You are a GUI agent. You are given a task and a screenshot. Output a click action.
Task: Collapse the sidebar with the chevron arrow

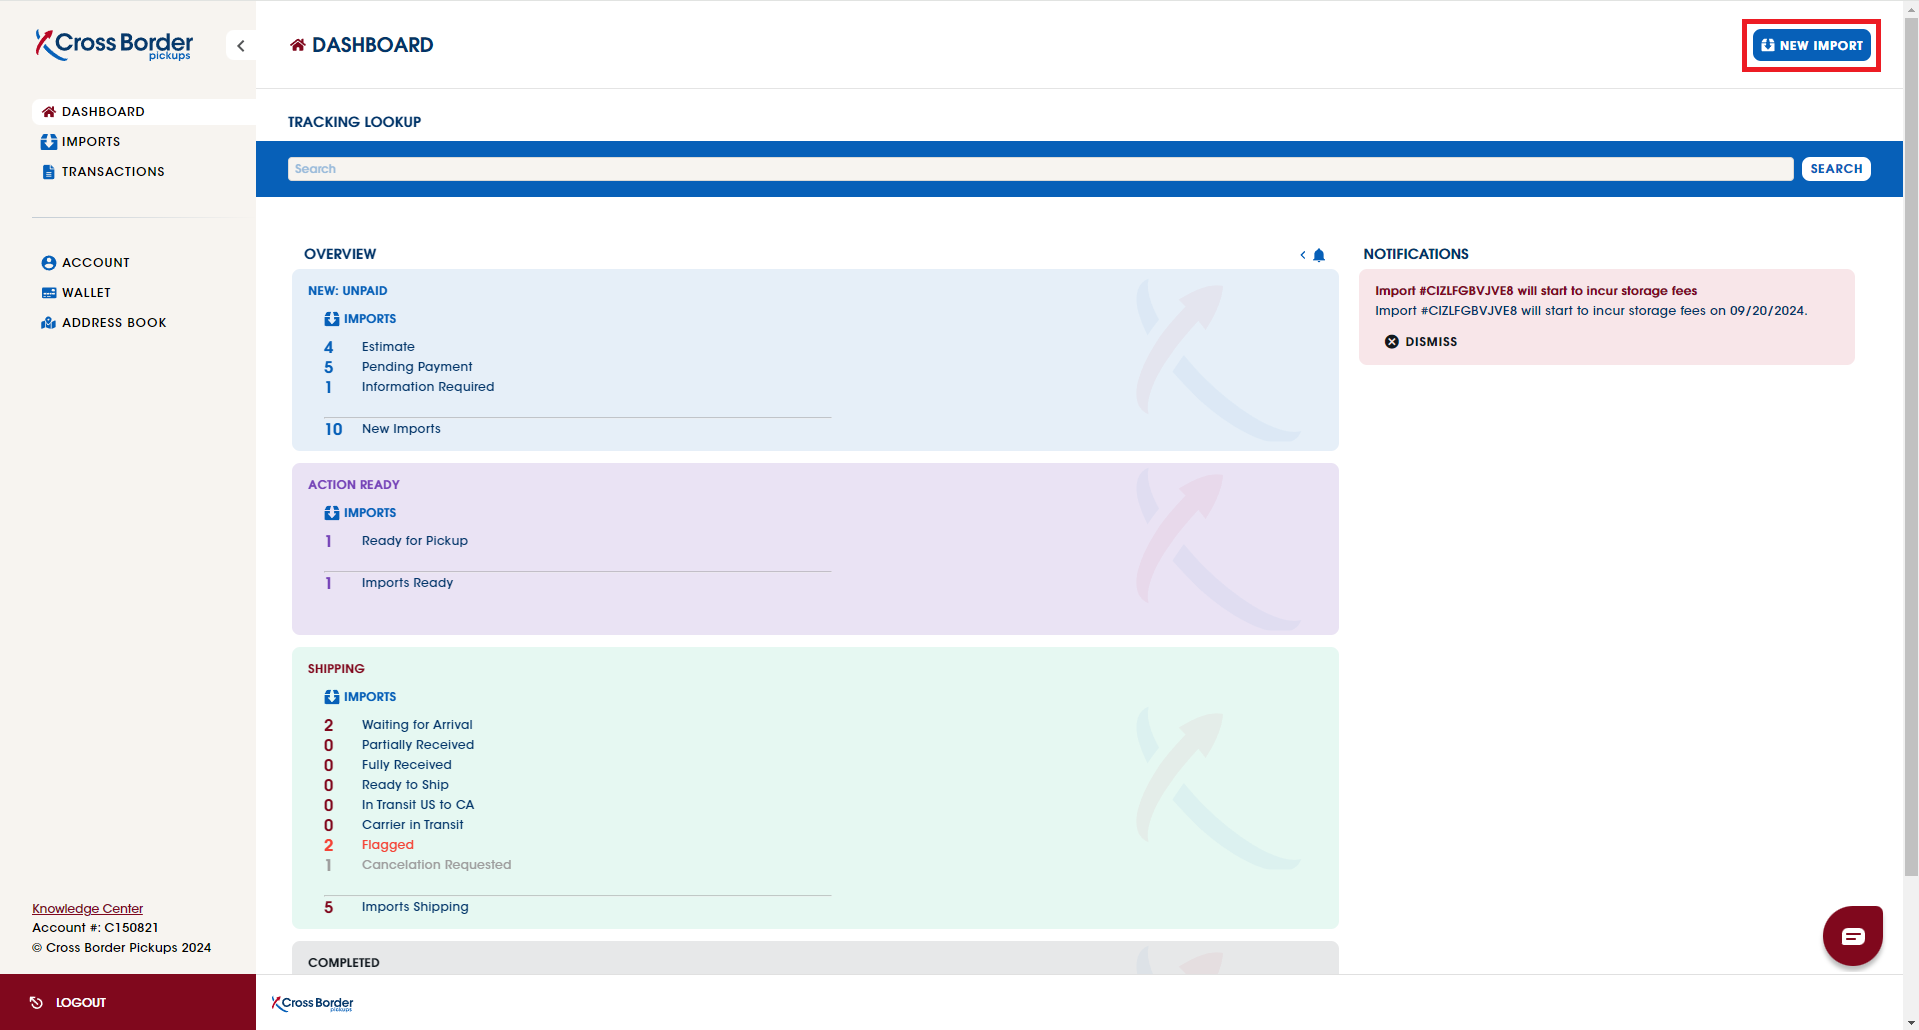241,46
